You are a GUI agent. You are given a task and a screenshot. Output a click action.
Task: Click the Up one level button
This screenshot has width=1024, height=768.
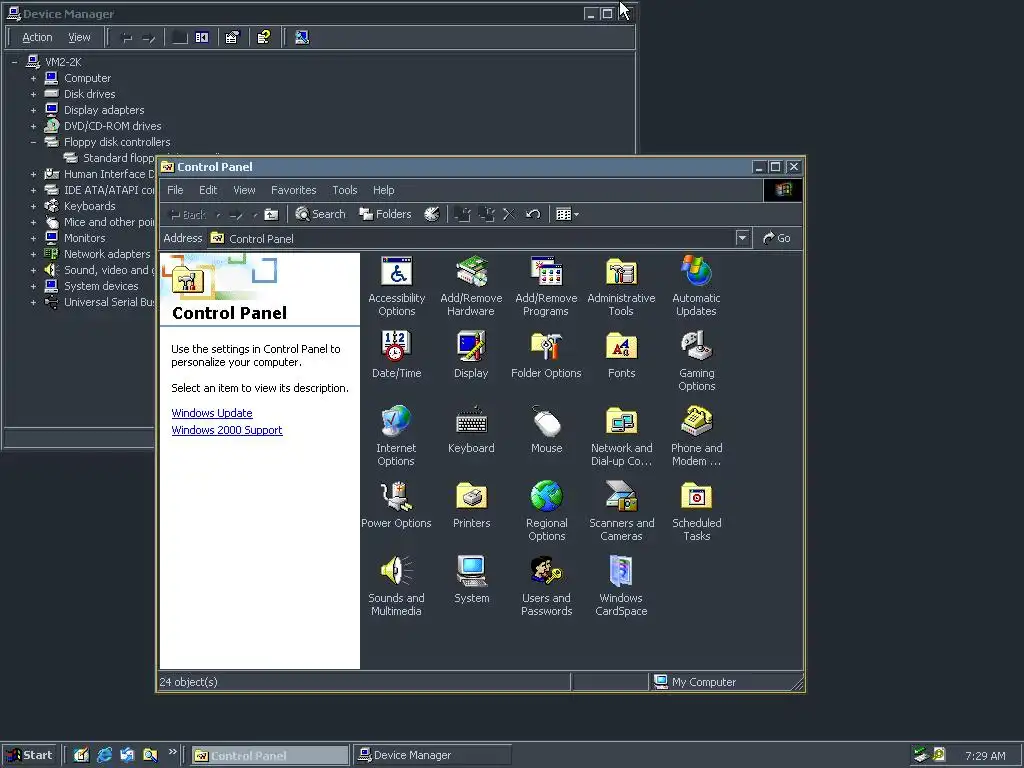point(271,214)
